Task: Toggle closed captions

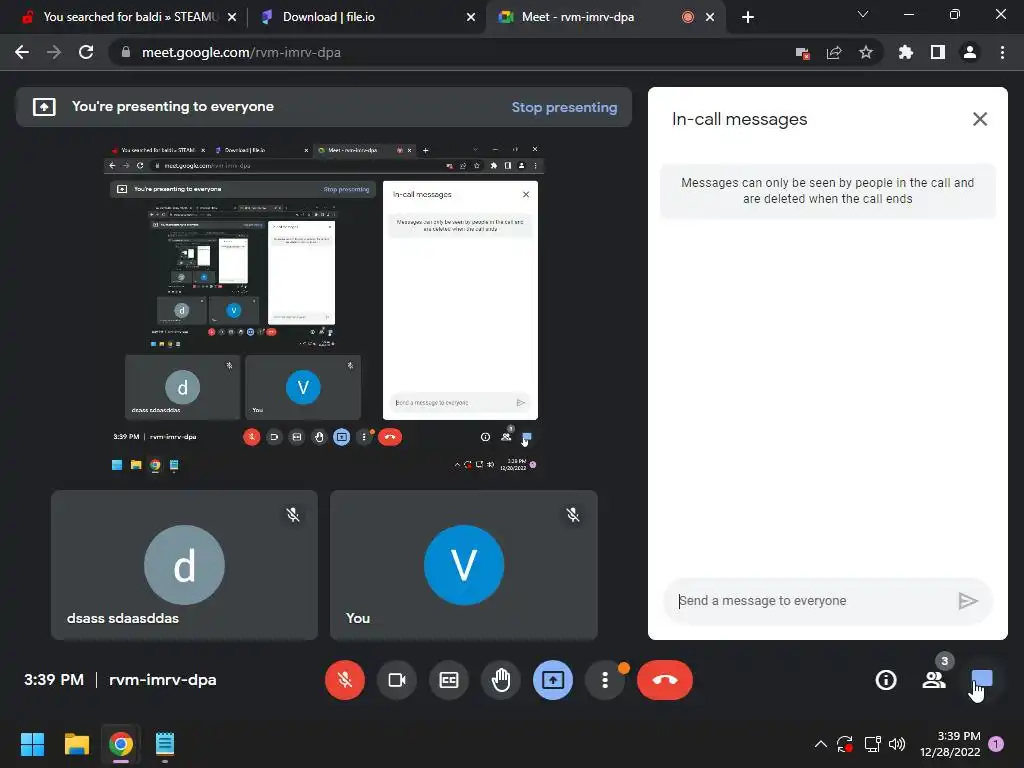Action: tap(449, 680)
